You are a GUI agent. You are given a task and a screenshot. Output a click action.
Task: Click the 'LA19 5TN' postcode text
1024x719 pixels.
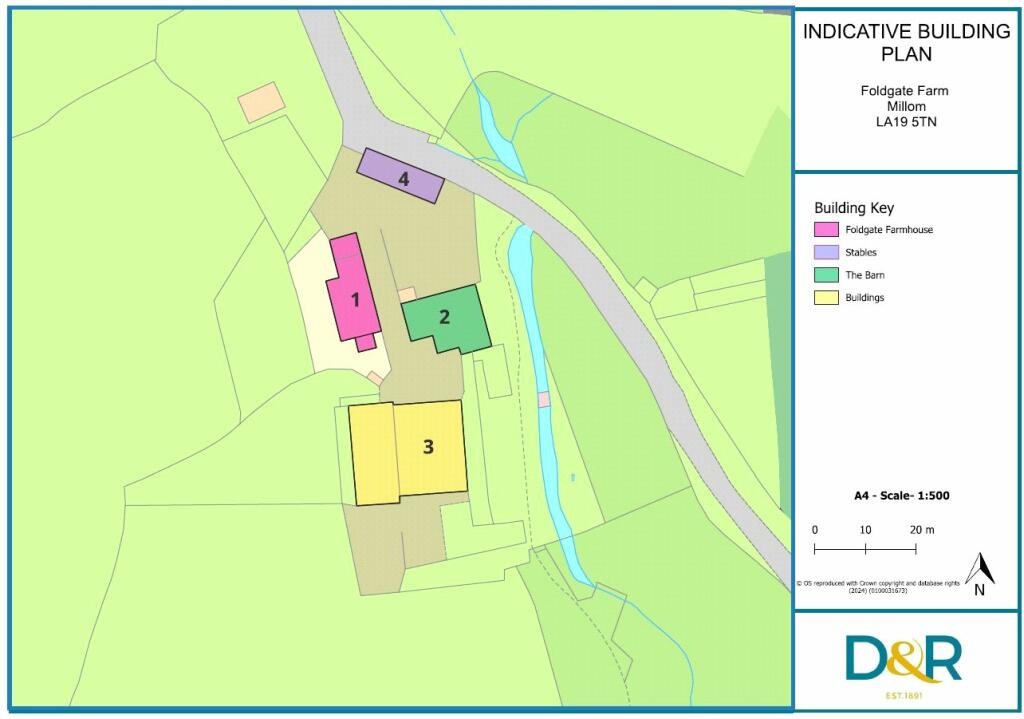904,123
